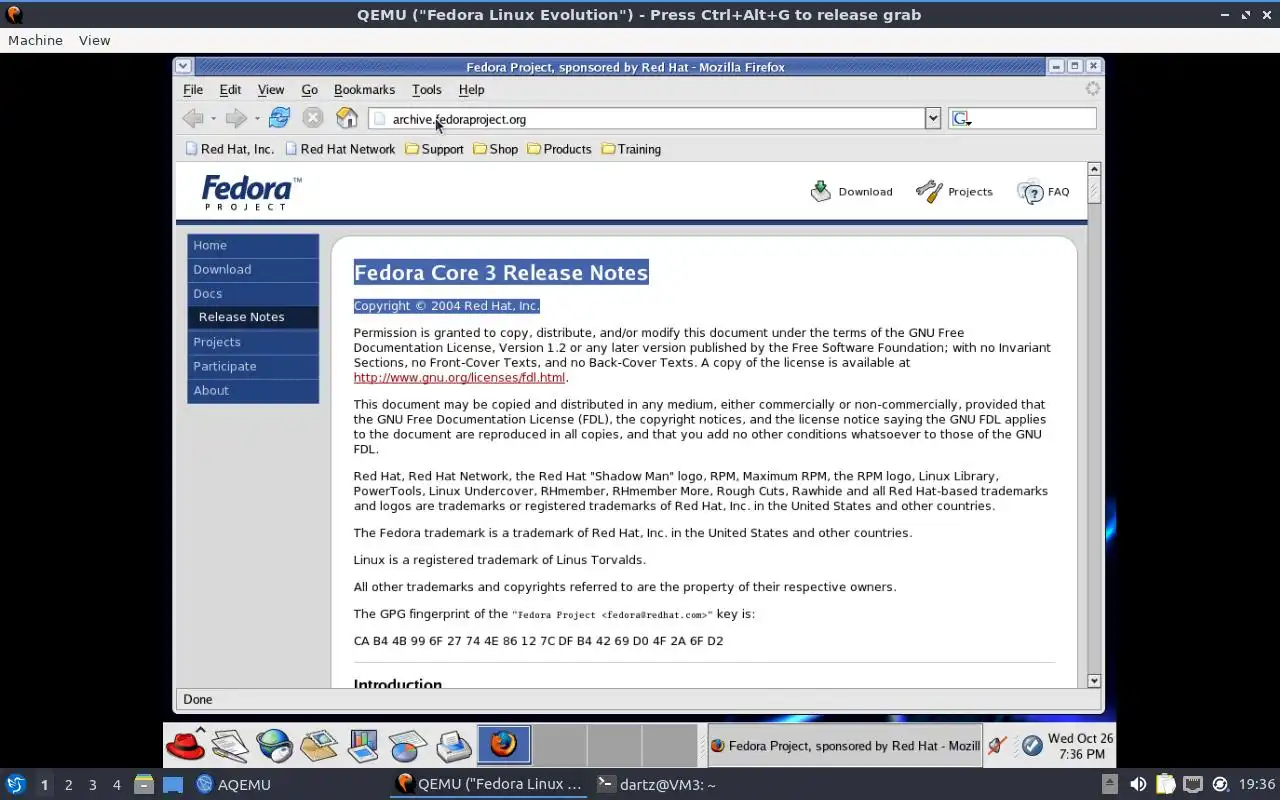Click the Wed Oct 26 panel clock

tap(1080, 746)
